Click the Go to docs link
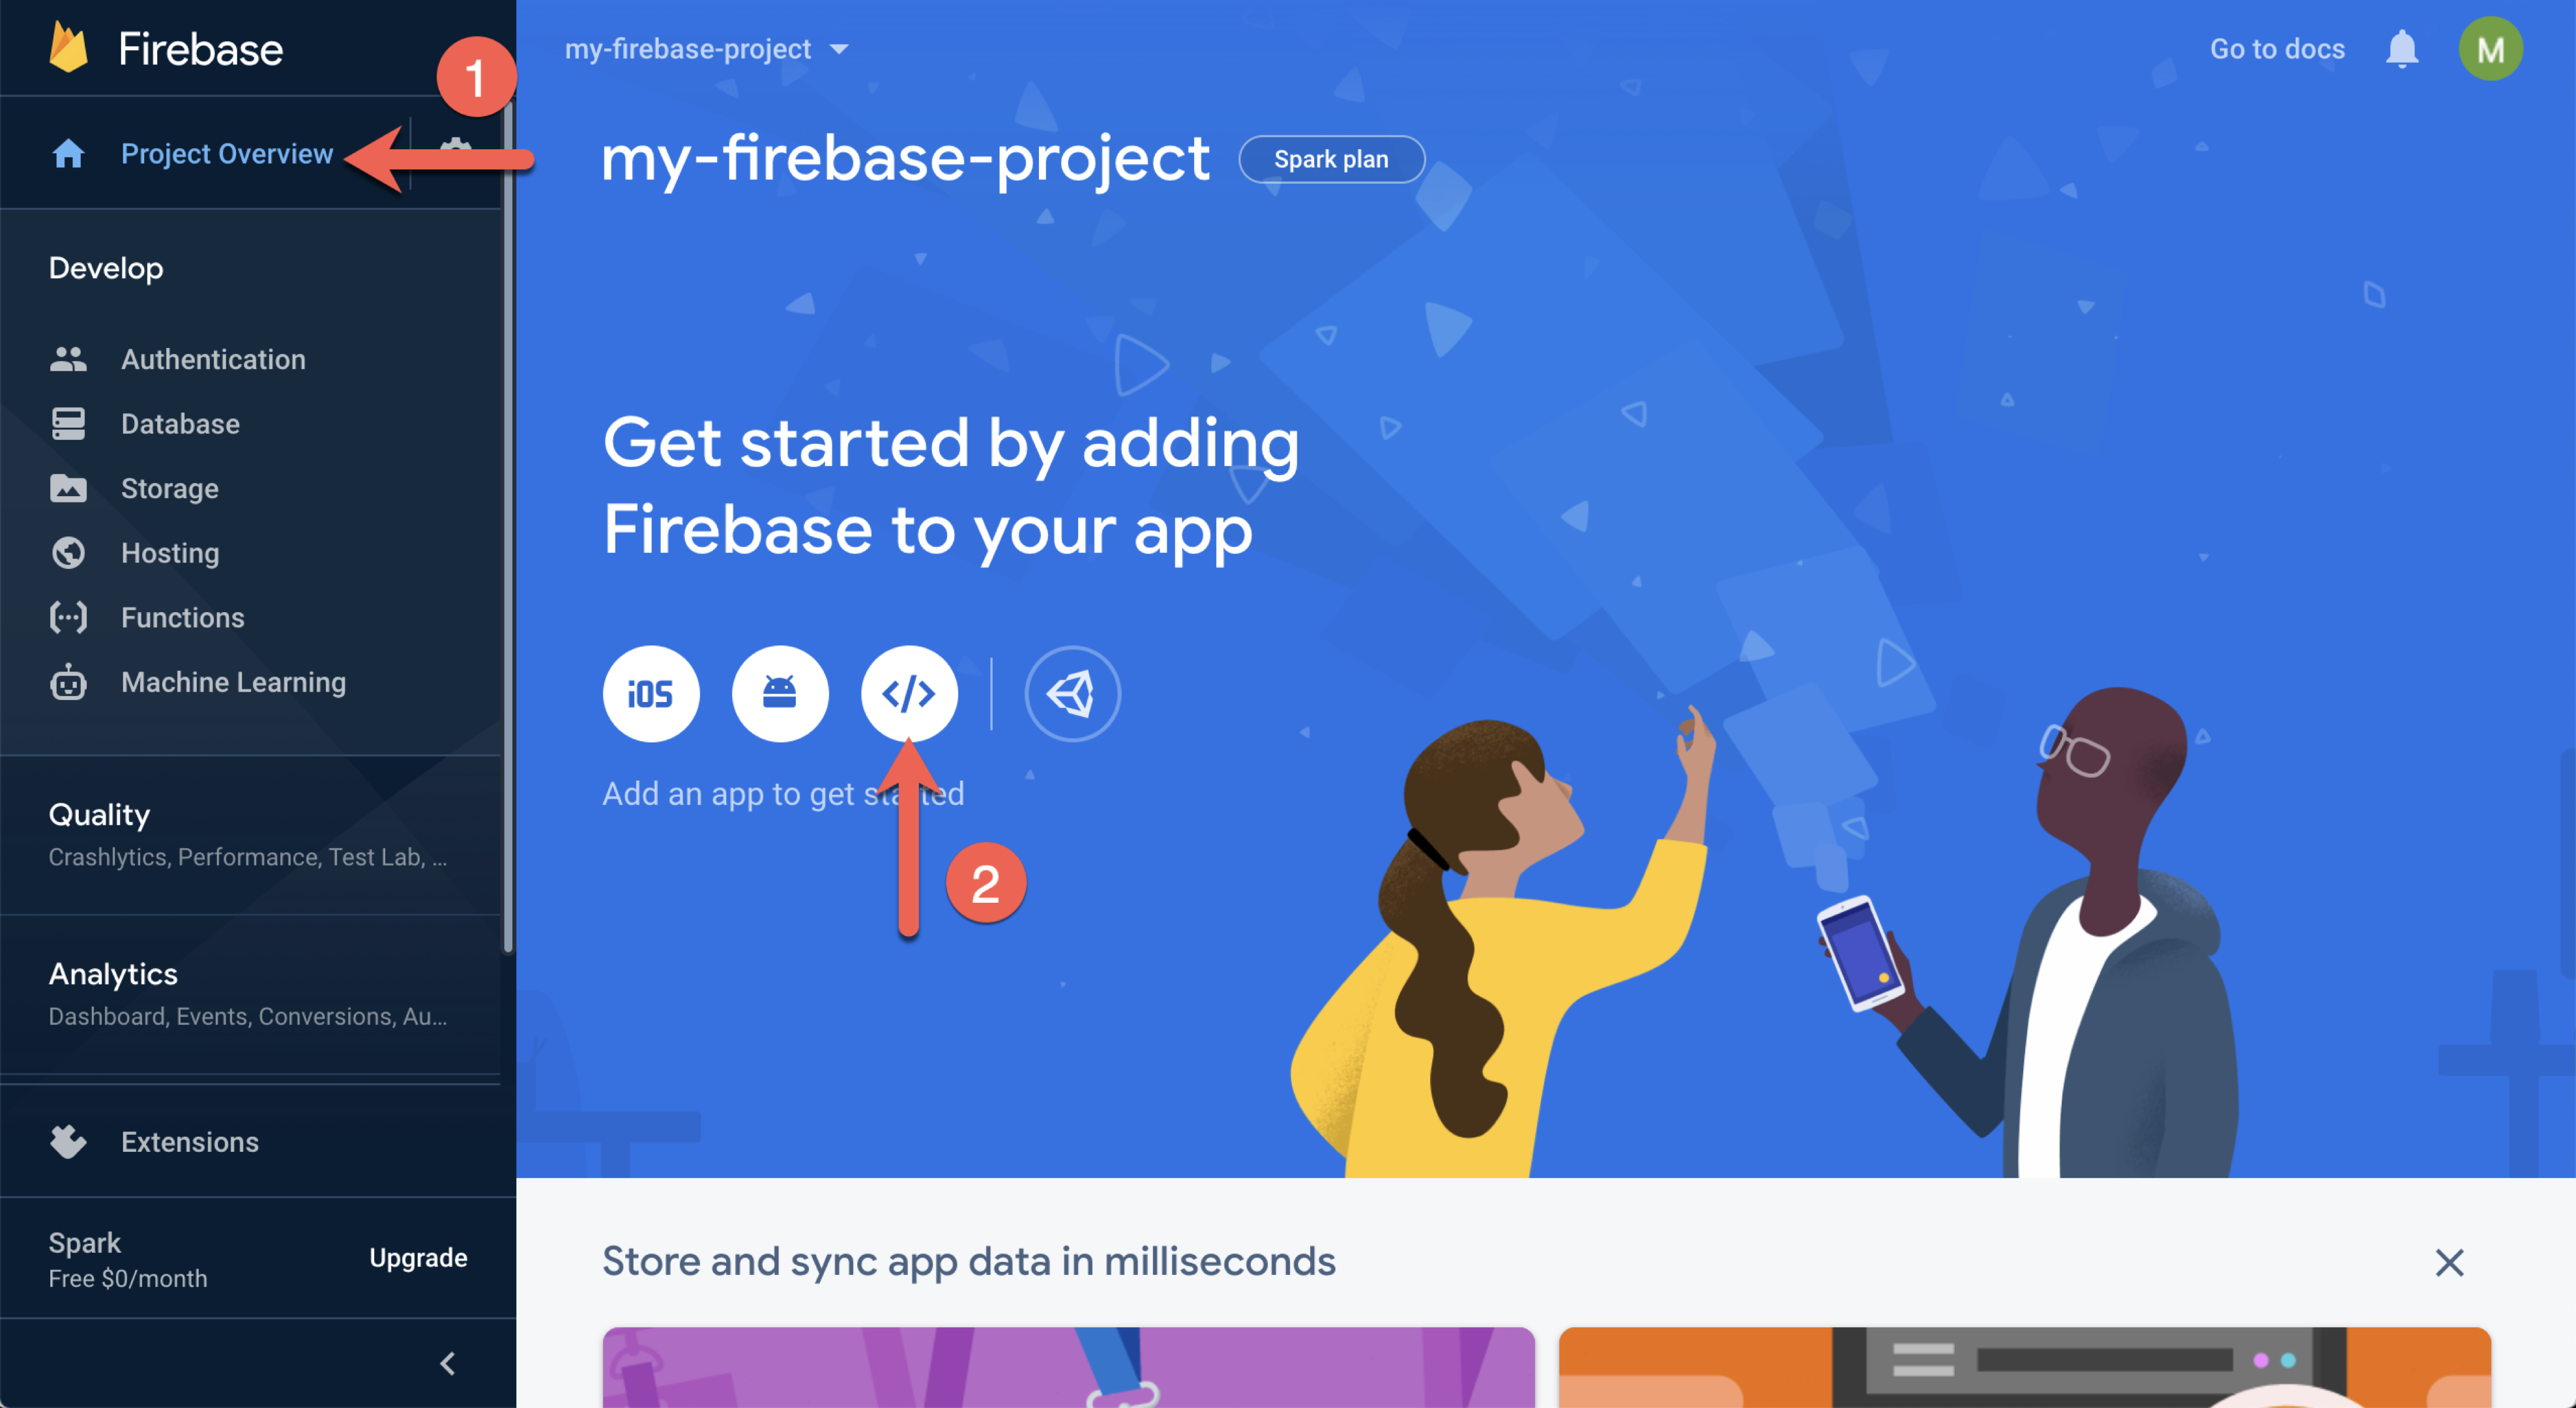2576x1408 pixels. (x=2276, y=48)
